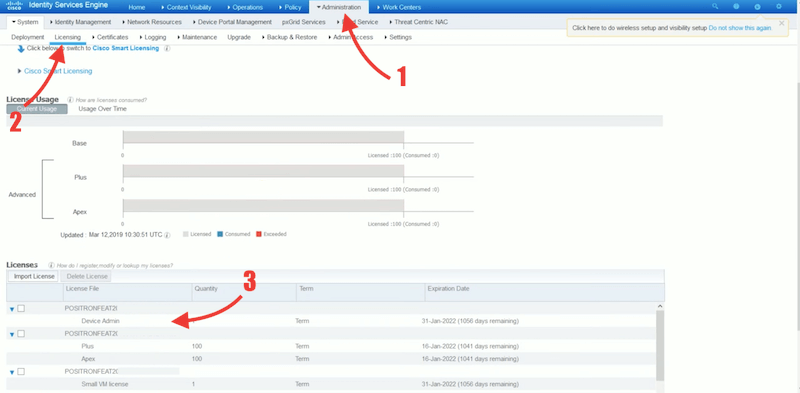The height and width of the screenshot is (393, 800).
Task: Open the Settings tab under System
Action: point(397,37)
